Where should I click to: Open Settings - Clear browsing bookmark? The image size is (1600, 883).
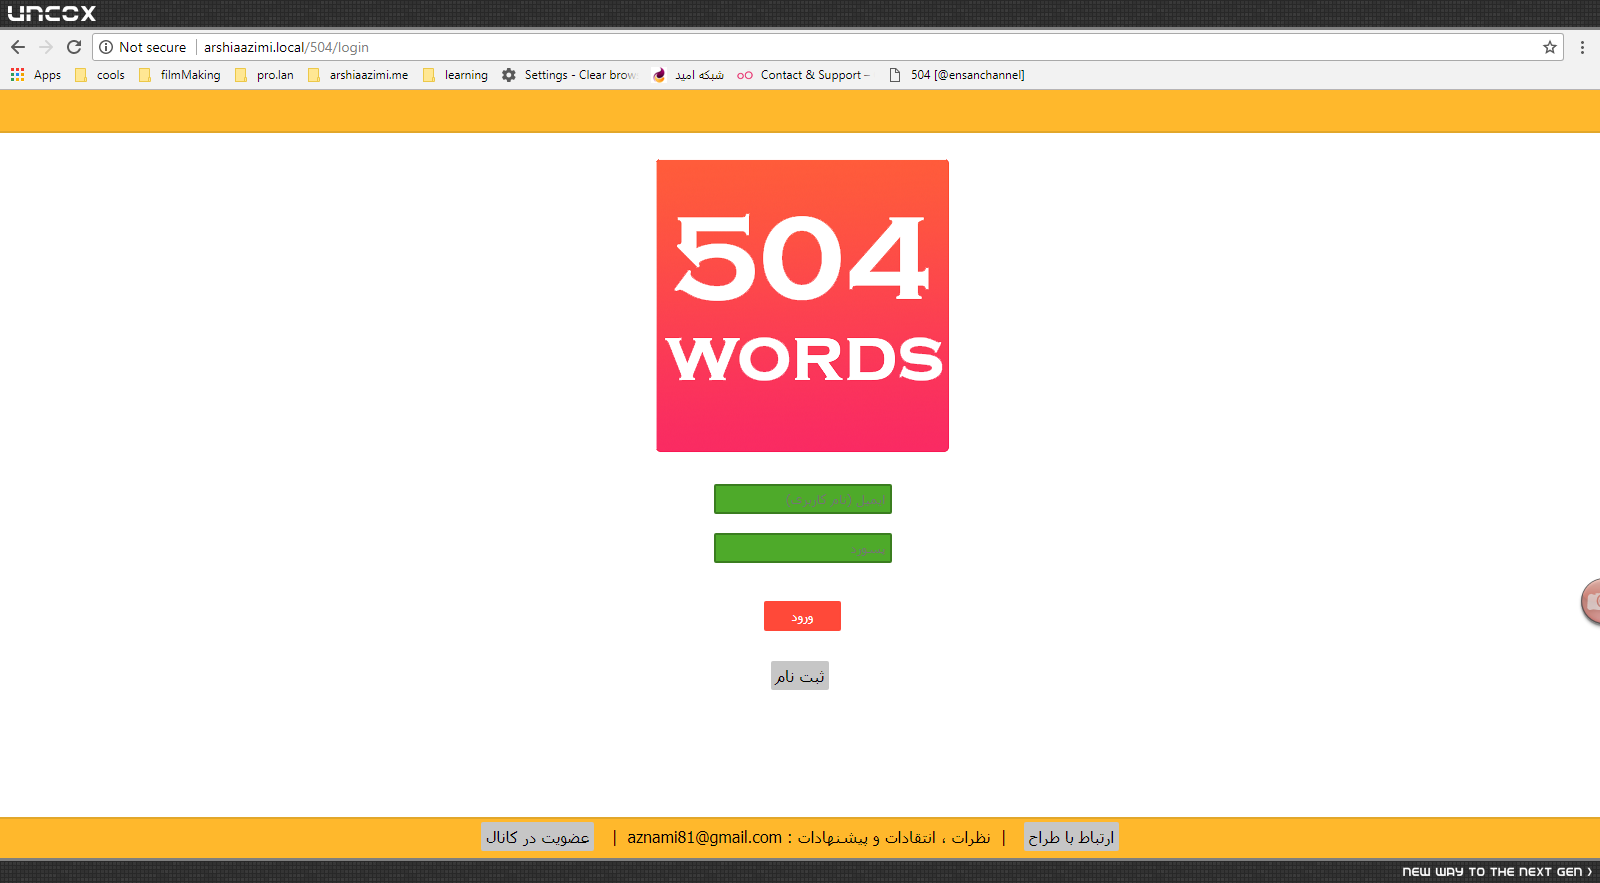[x=569, y=75]
